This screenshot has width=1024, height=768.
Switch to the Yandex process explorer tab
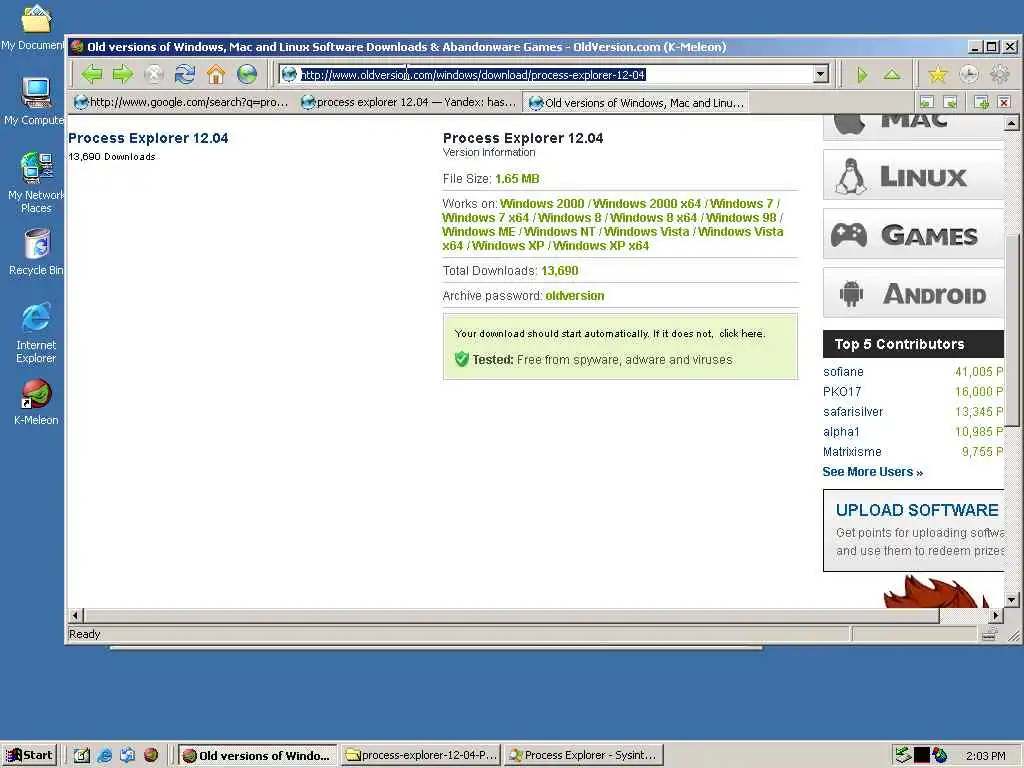click(x=408, y=103)
